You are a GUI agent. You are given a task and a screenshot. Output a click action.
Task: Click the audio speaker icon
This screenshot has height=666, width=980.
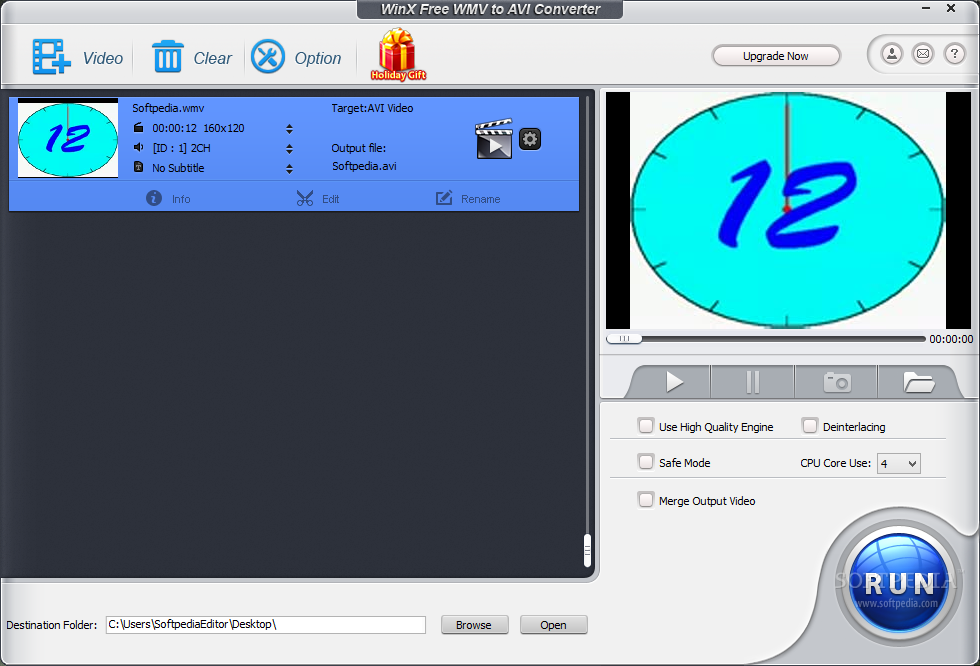tap(139, 147)
